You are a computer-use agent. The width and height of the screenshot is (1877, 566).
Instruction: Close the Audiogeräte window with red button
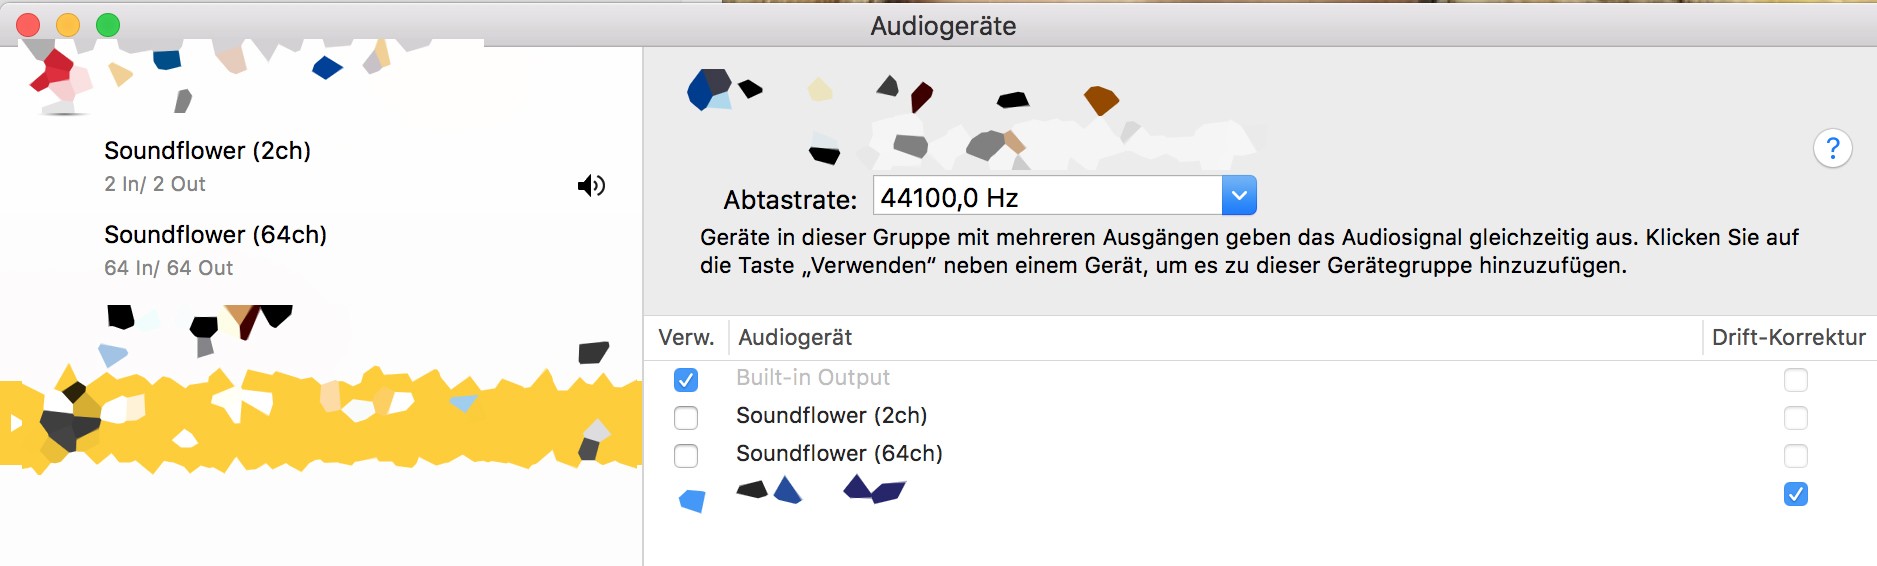tap(28, 25)
